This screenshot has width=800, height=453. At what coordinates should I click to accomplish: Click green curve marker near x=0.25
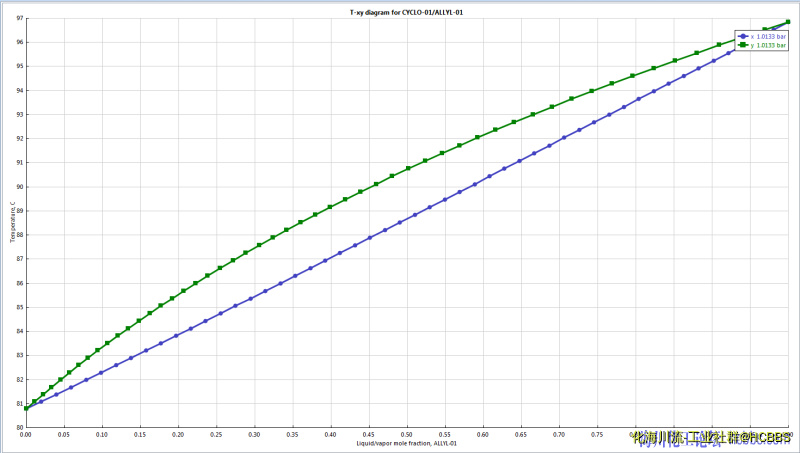pyautogui.click(x=220, y=269)
